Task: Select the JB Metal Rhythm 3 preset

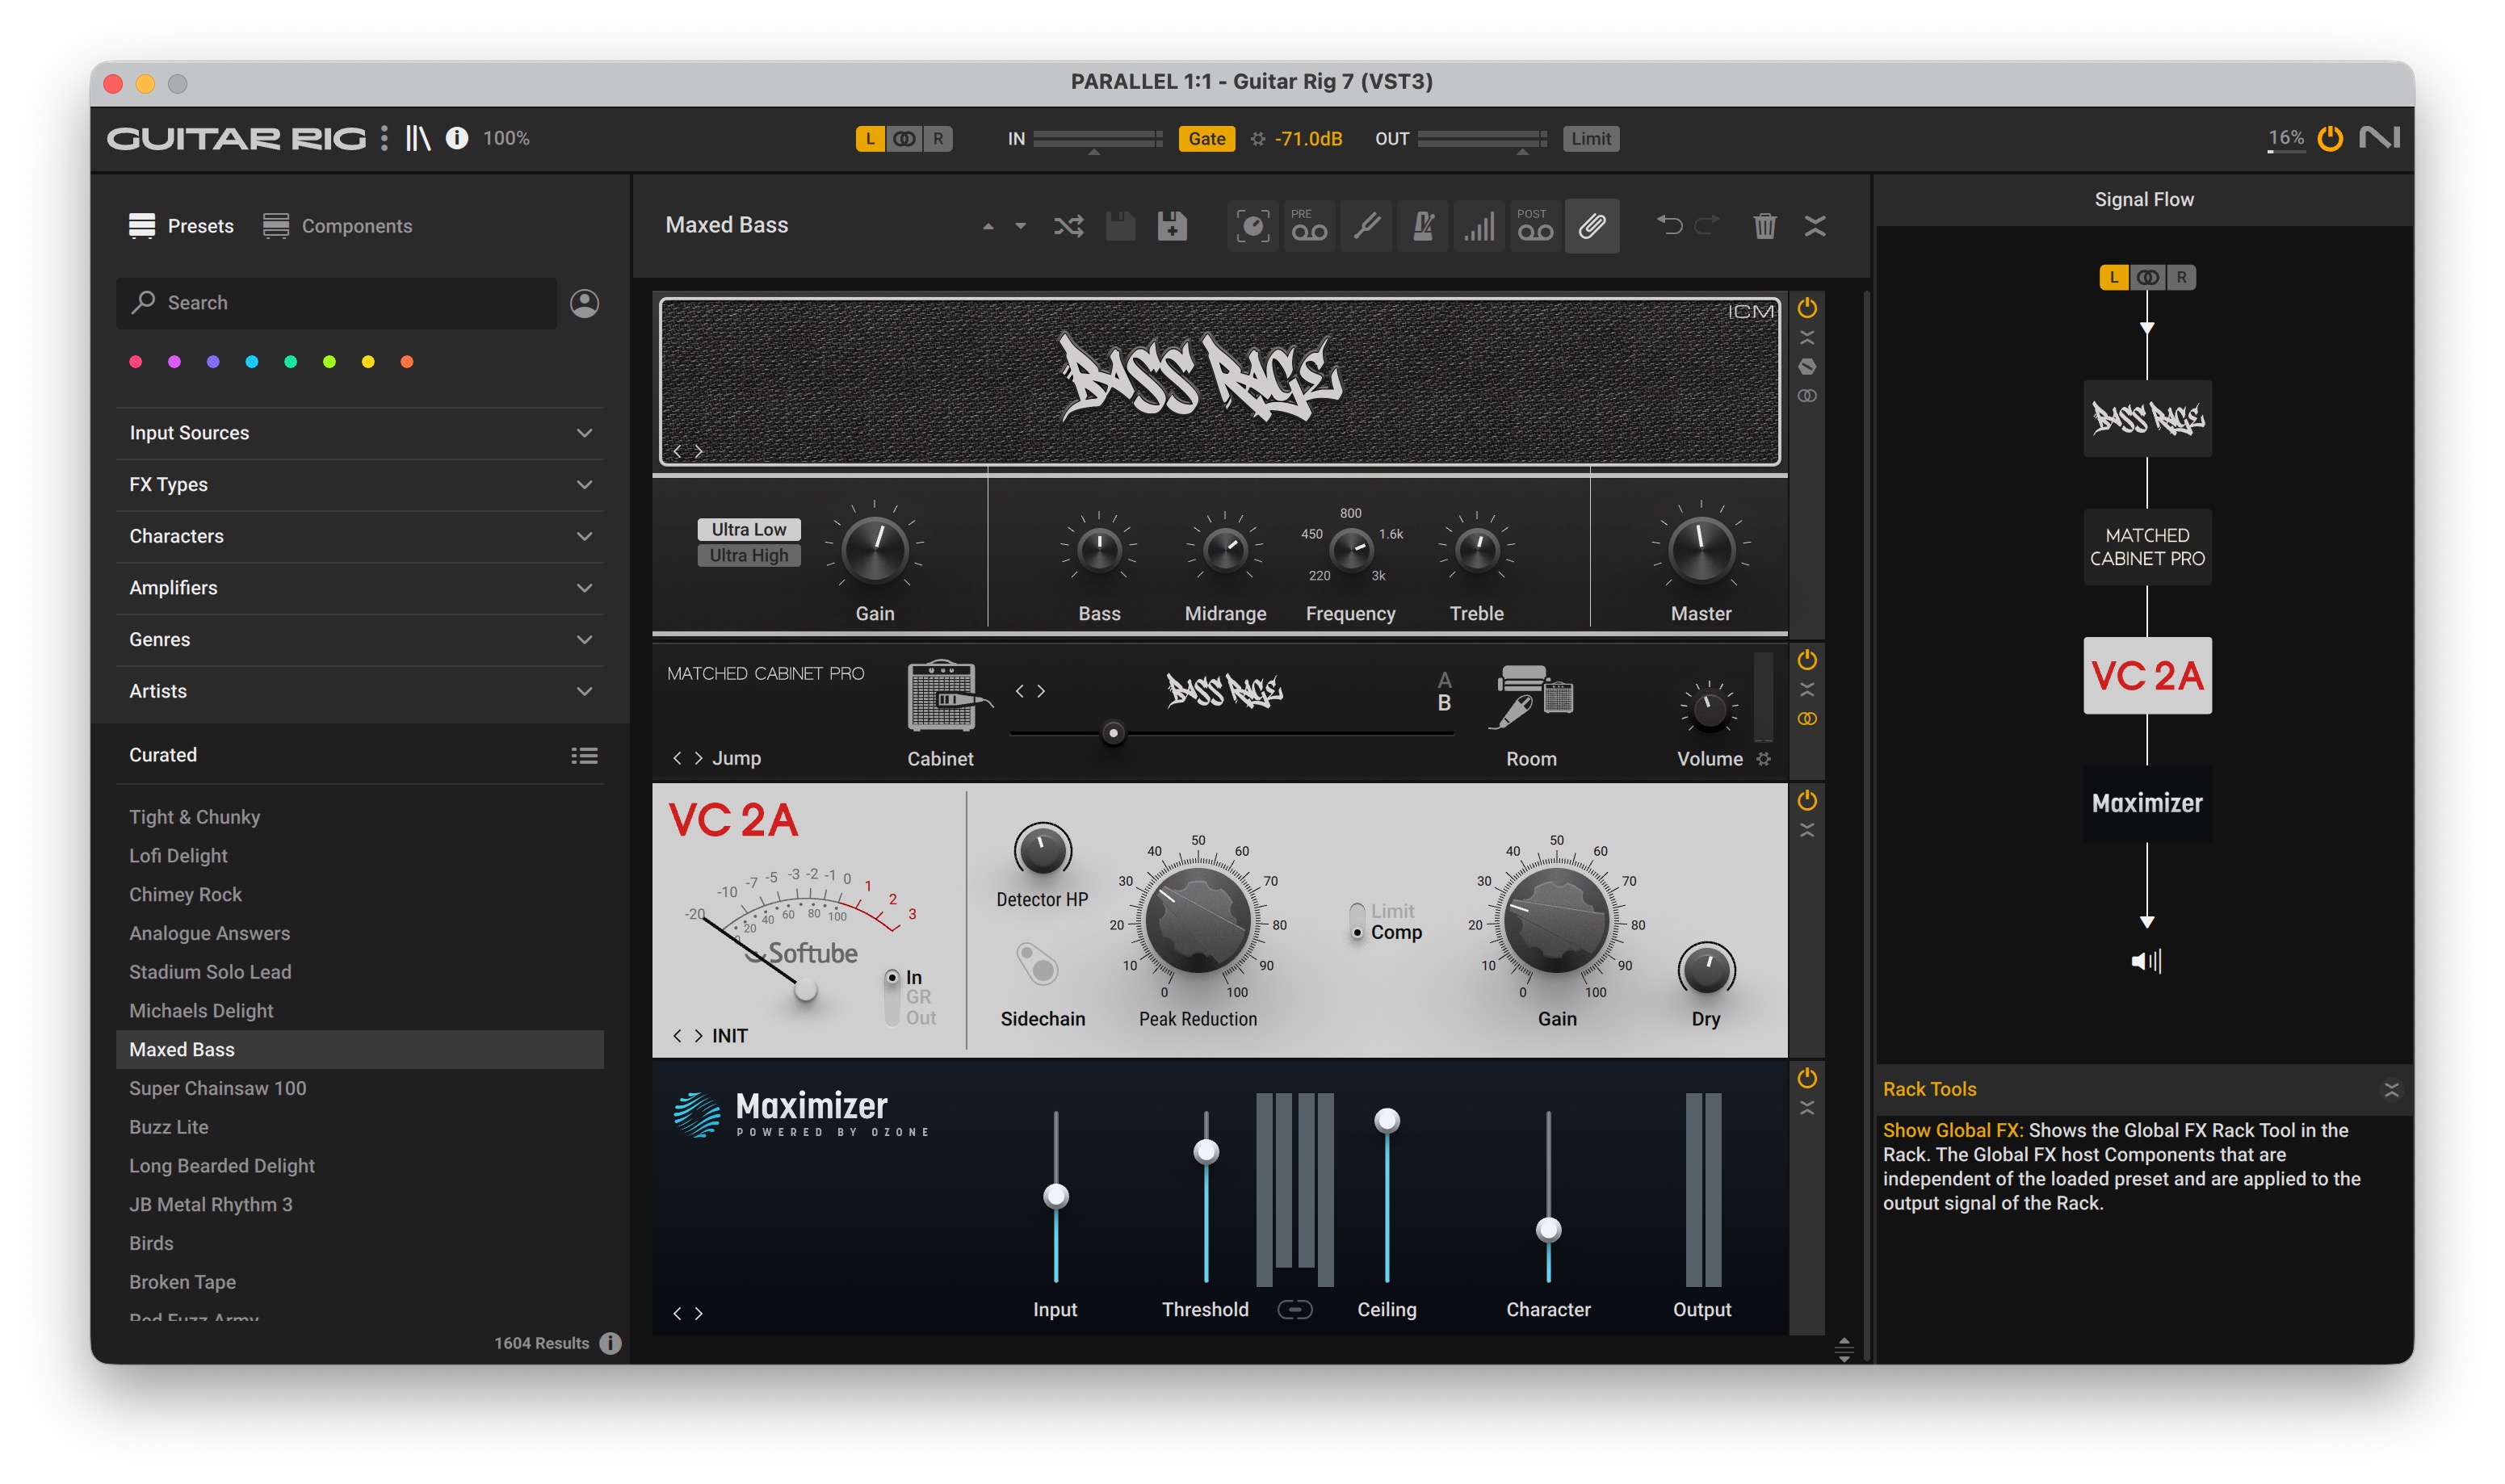Action: click(x=360, y=1205)
